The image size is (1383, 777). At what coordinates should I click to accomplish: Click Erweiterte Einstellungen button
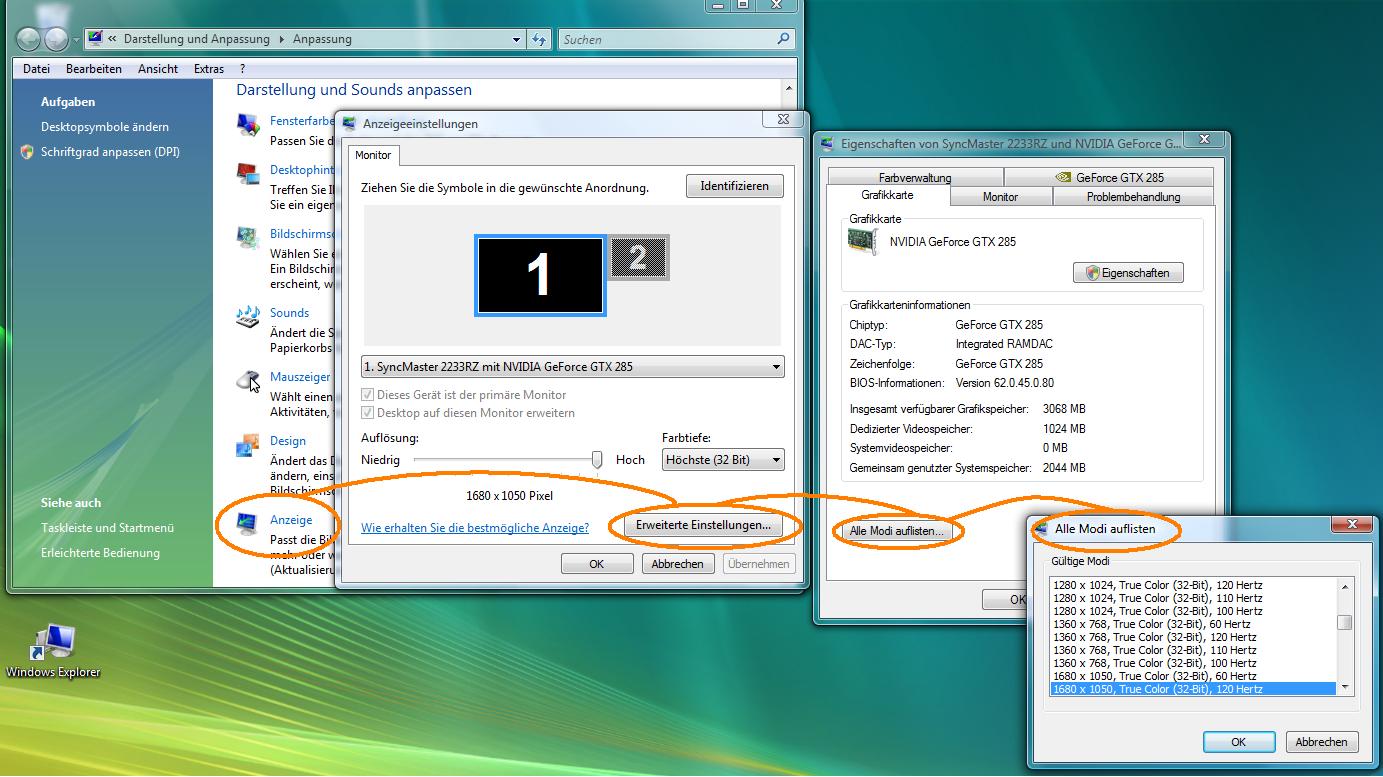point(704,524)
